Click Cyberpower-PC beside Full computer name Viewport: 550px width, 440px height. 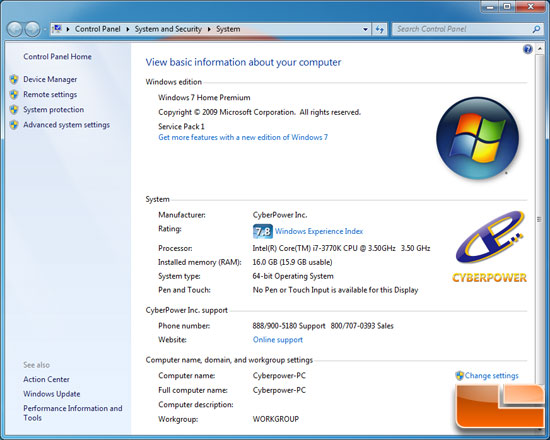(279, 390)
